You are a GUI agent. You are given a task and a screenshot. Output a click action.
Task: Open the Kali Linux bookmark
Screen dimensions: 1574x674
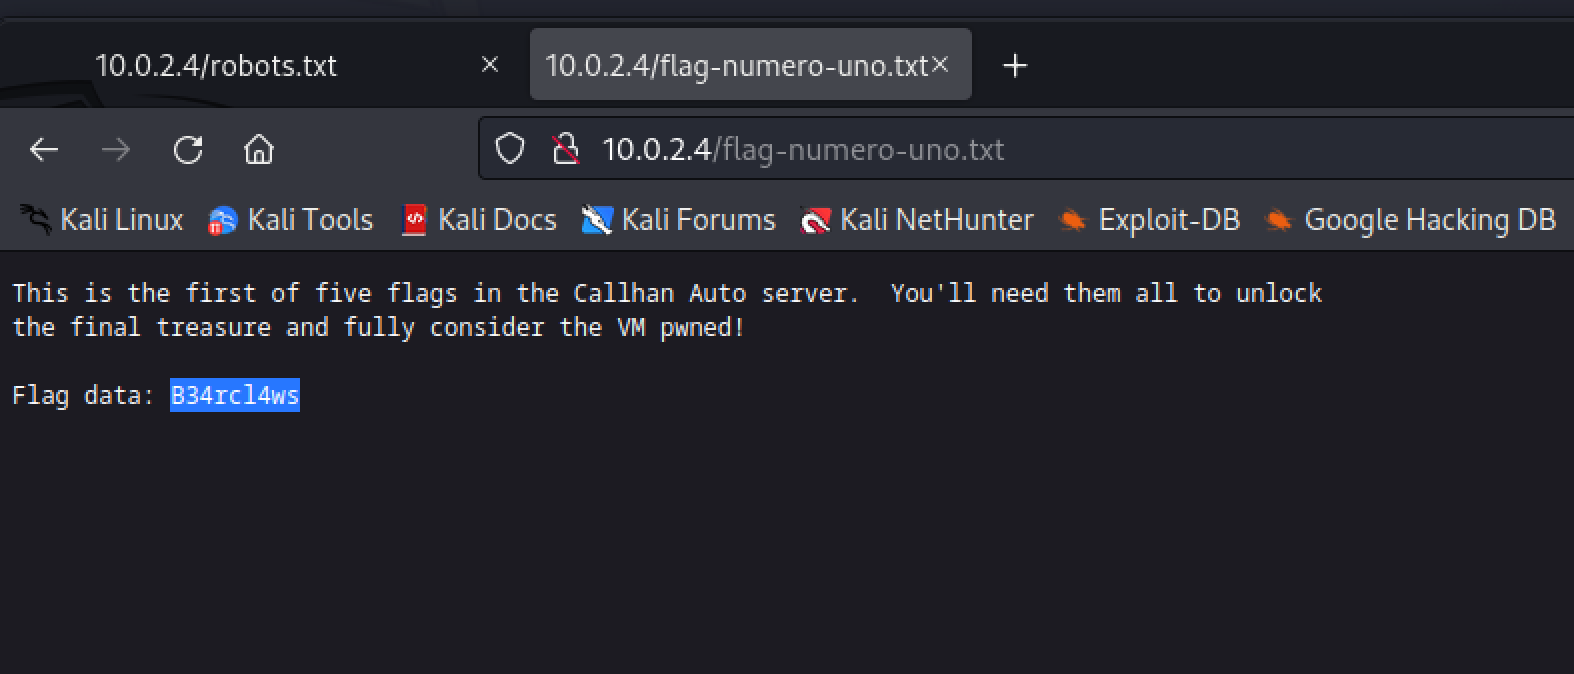coord(101,220)
